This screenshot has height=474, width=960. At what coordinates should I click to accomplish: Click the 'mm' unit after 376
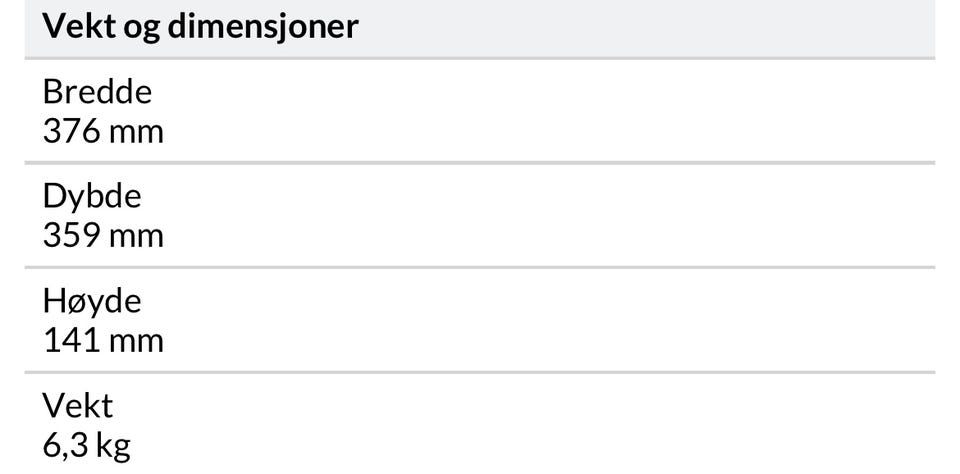pyautogui.click(x=137, y=131)
